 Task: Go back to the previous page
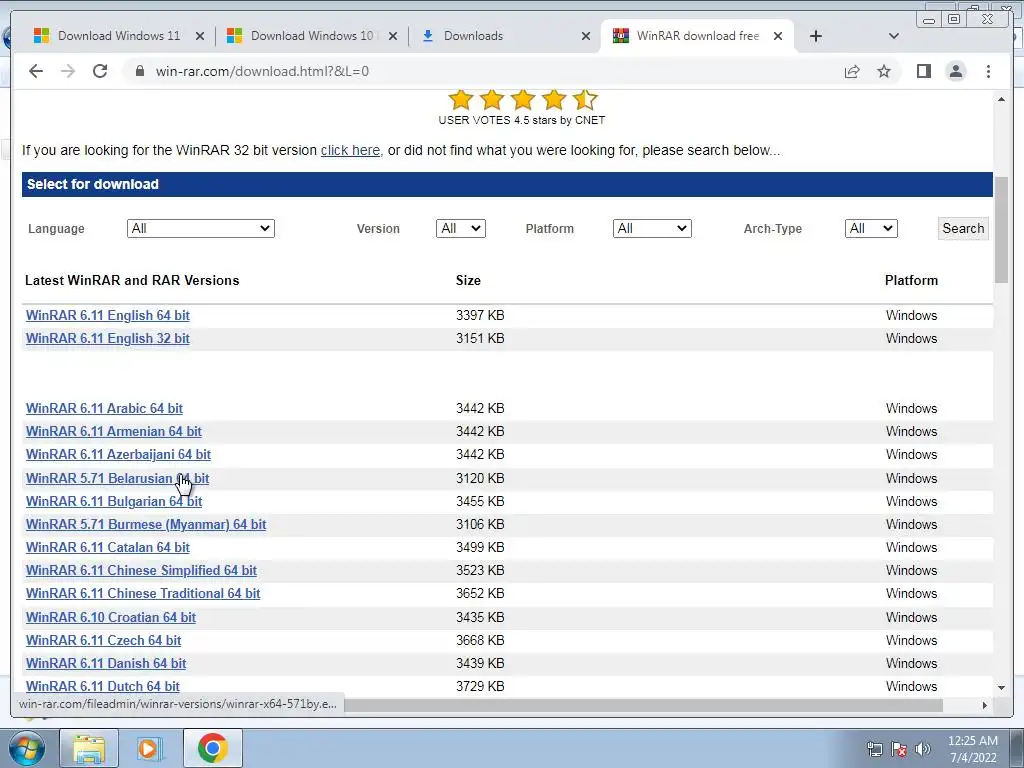pyautogui.click(x=36, y=71)
